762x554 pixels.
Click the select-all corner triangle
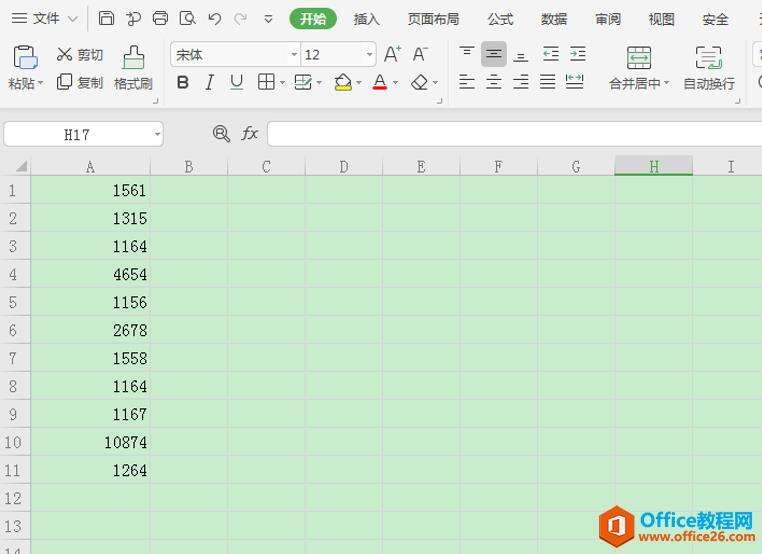pyautogui.click(x=20, y=167)
